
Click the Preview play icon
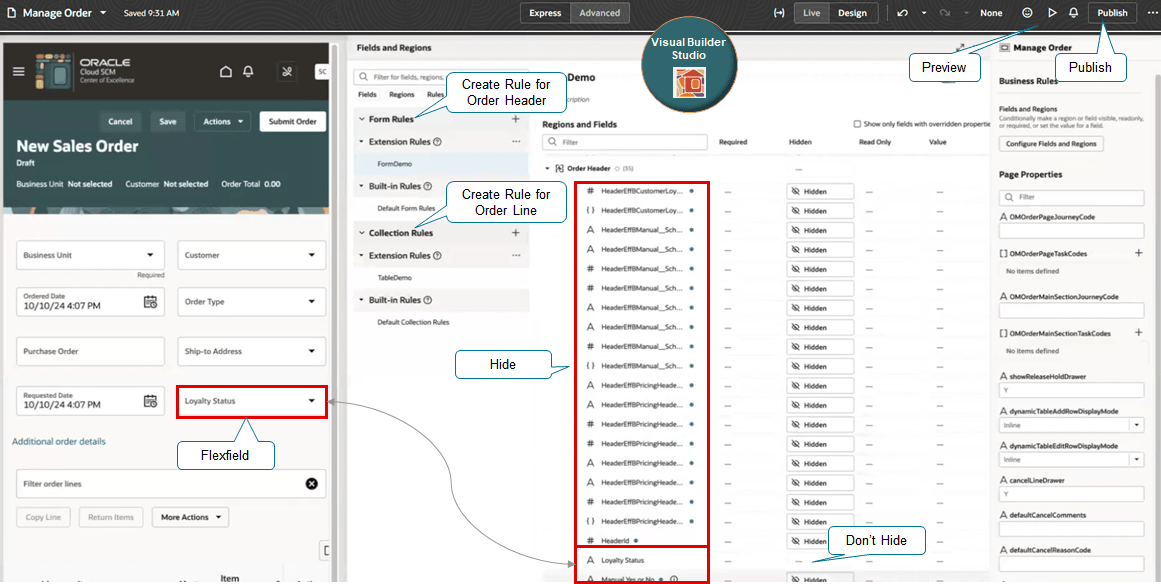(x=1051, y=13)
